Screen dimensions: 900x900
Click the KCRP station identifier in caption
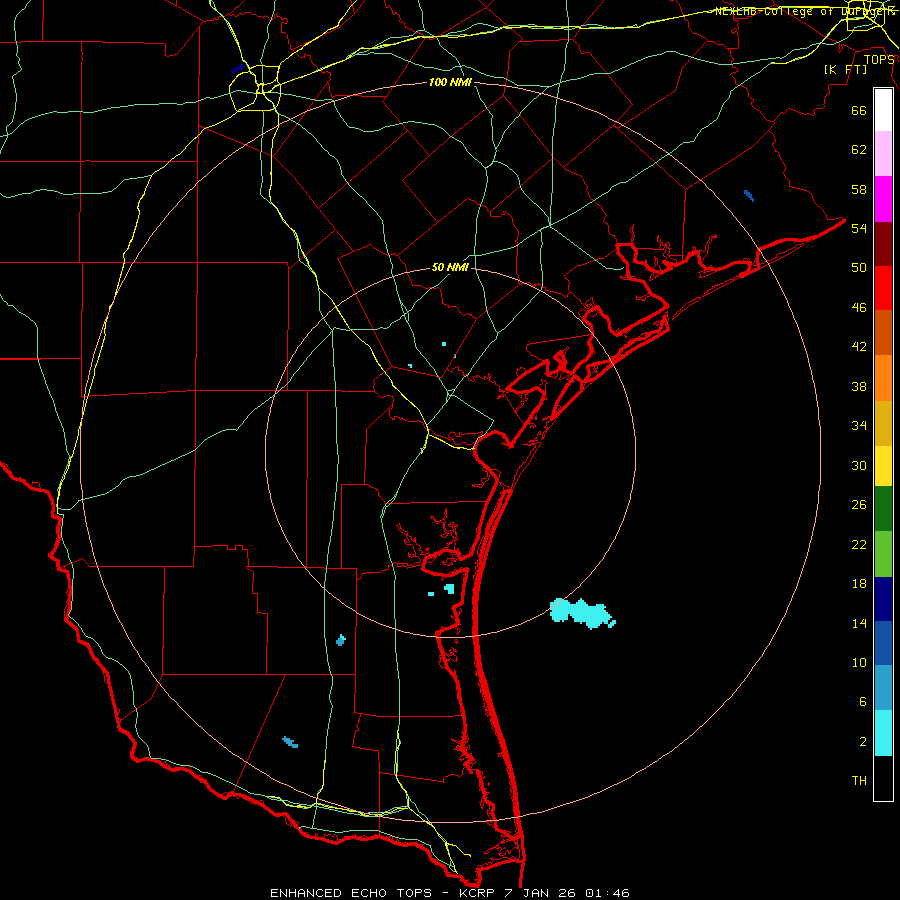(x=476, y=893)
